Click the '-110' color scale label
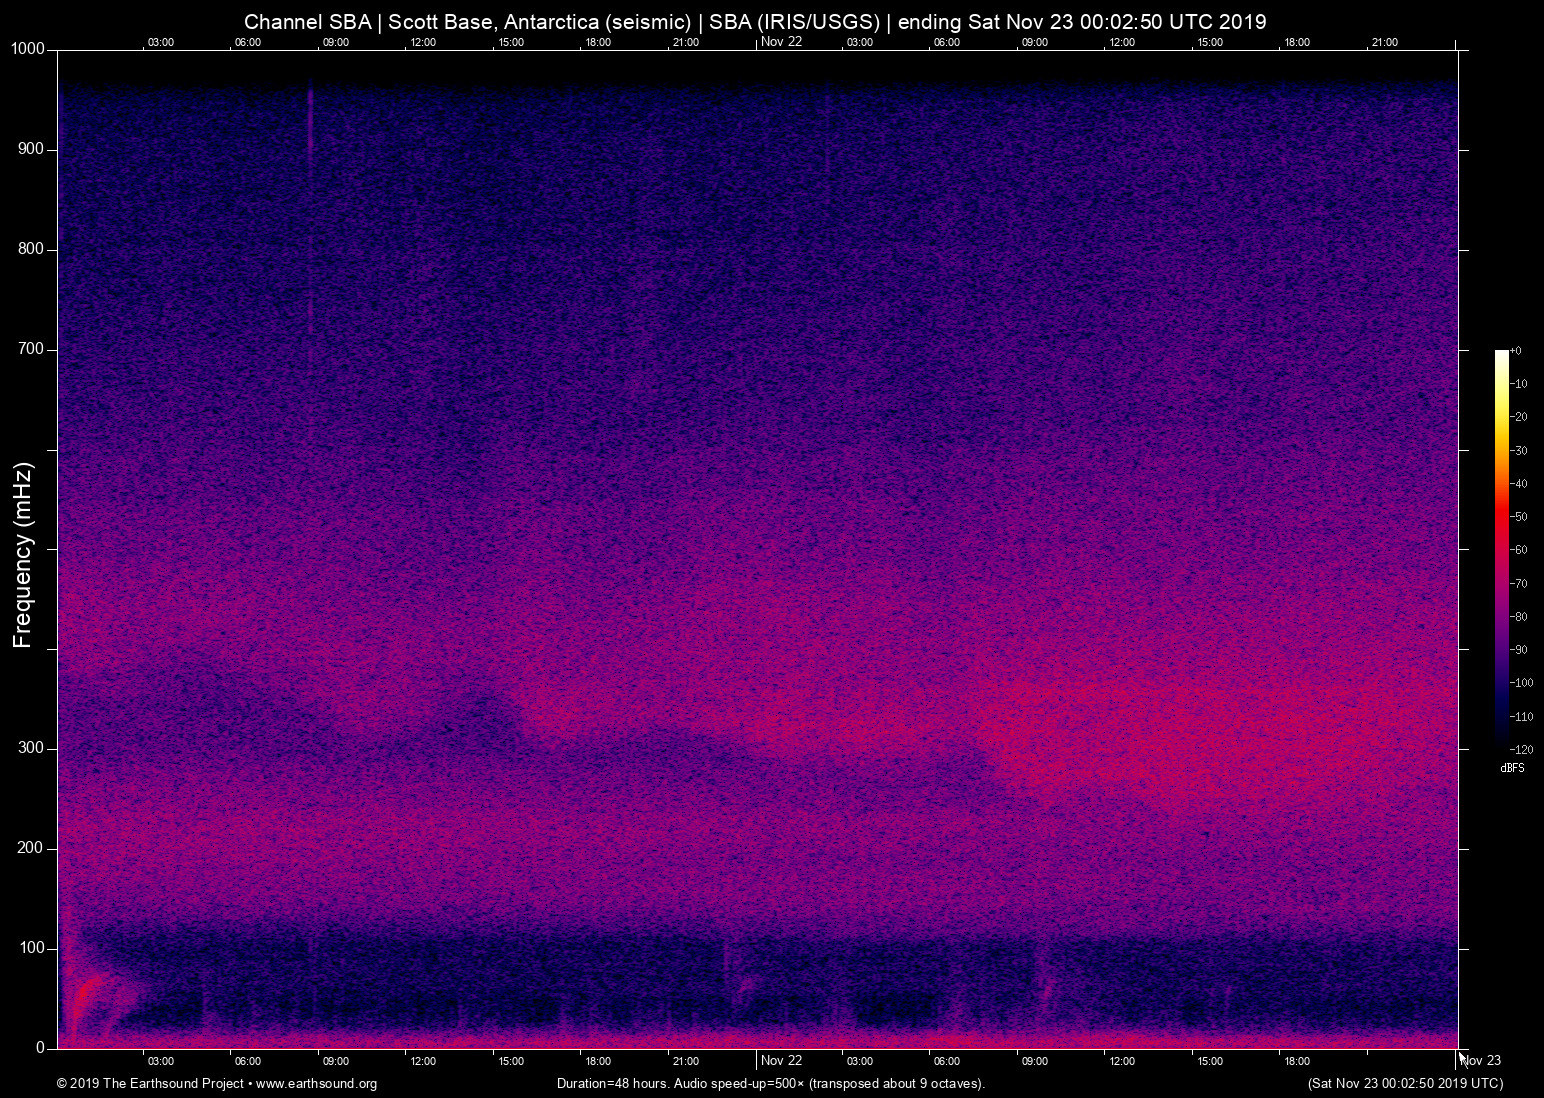 1521,717
